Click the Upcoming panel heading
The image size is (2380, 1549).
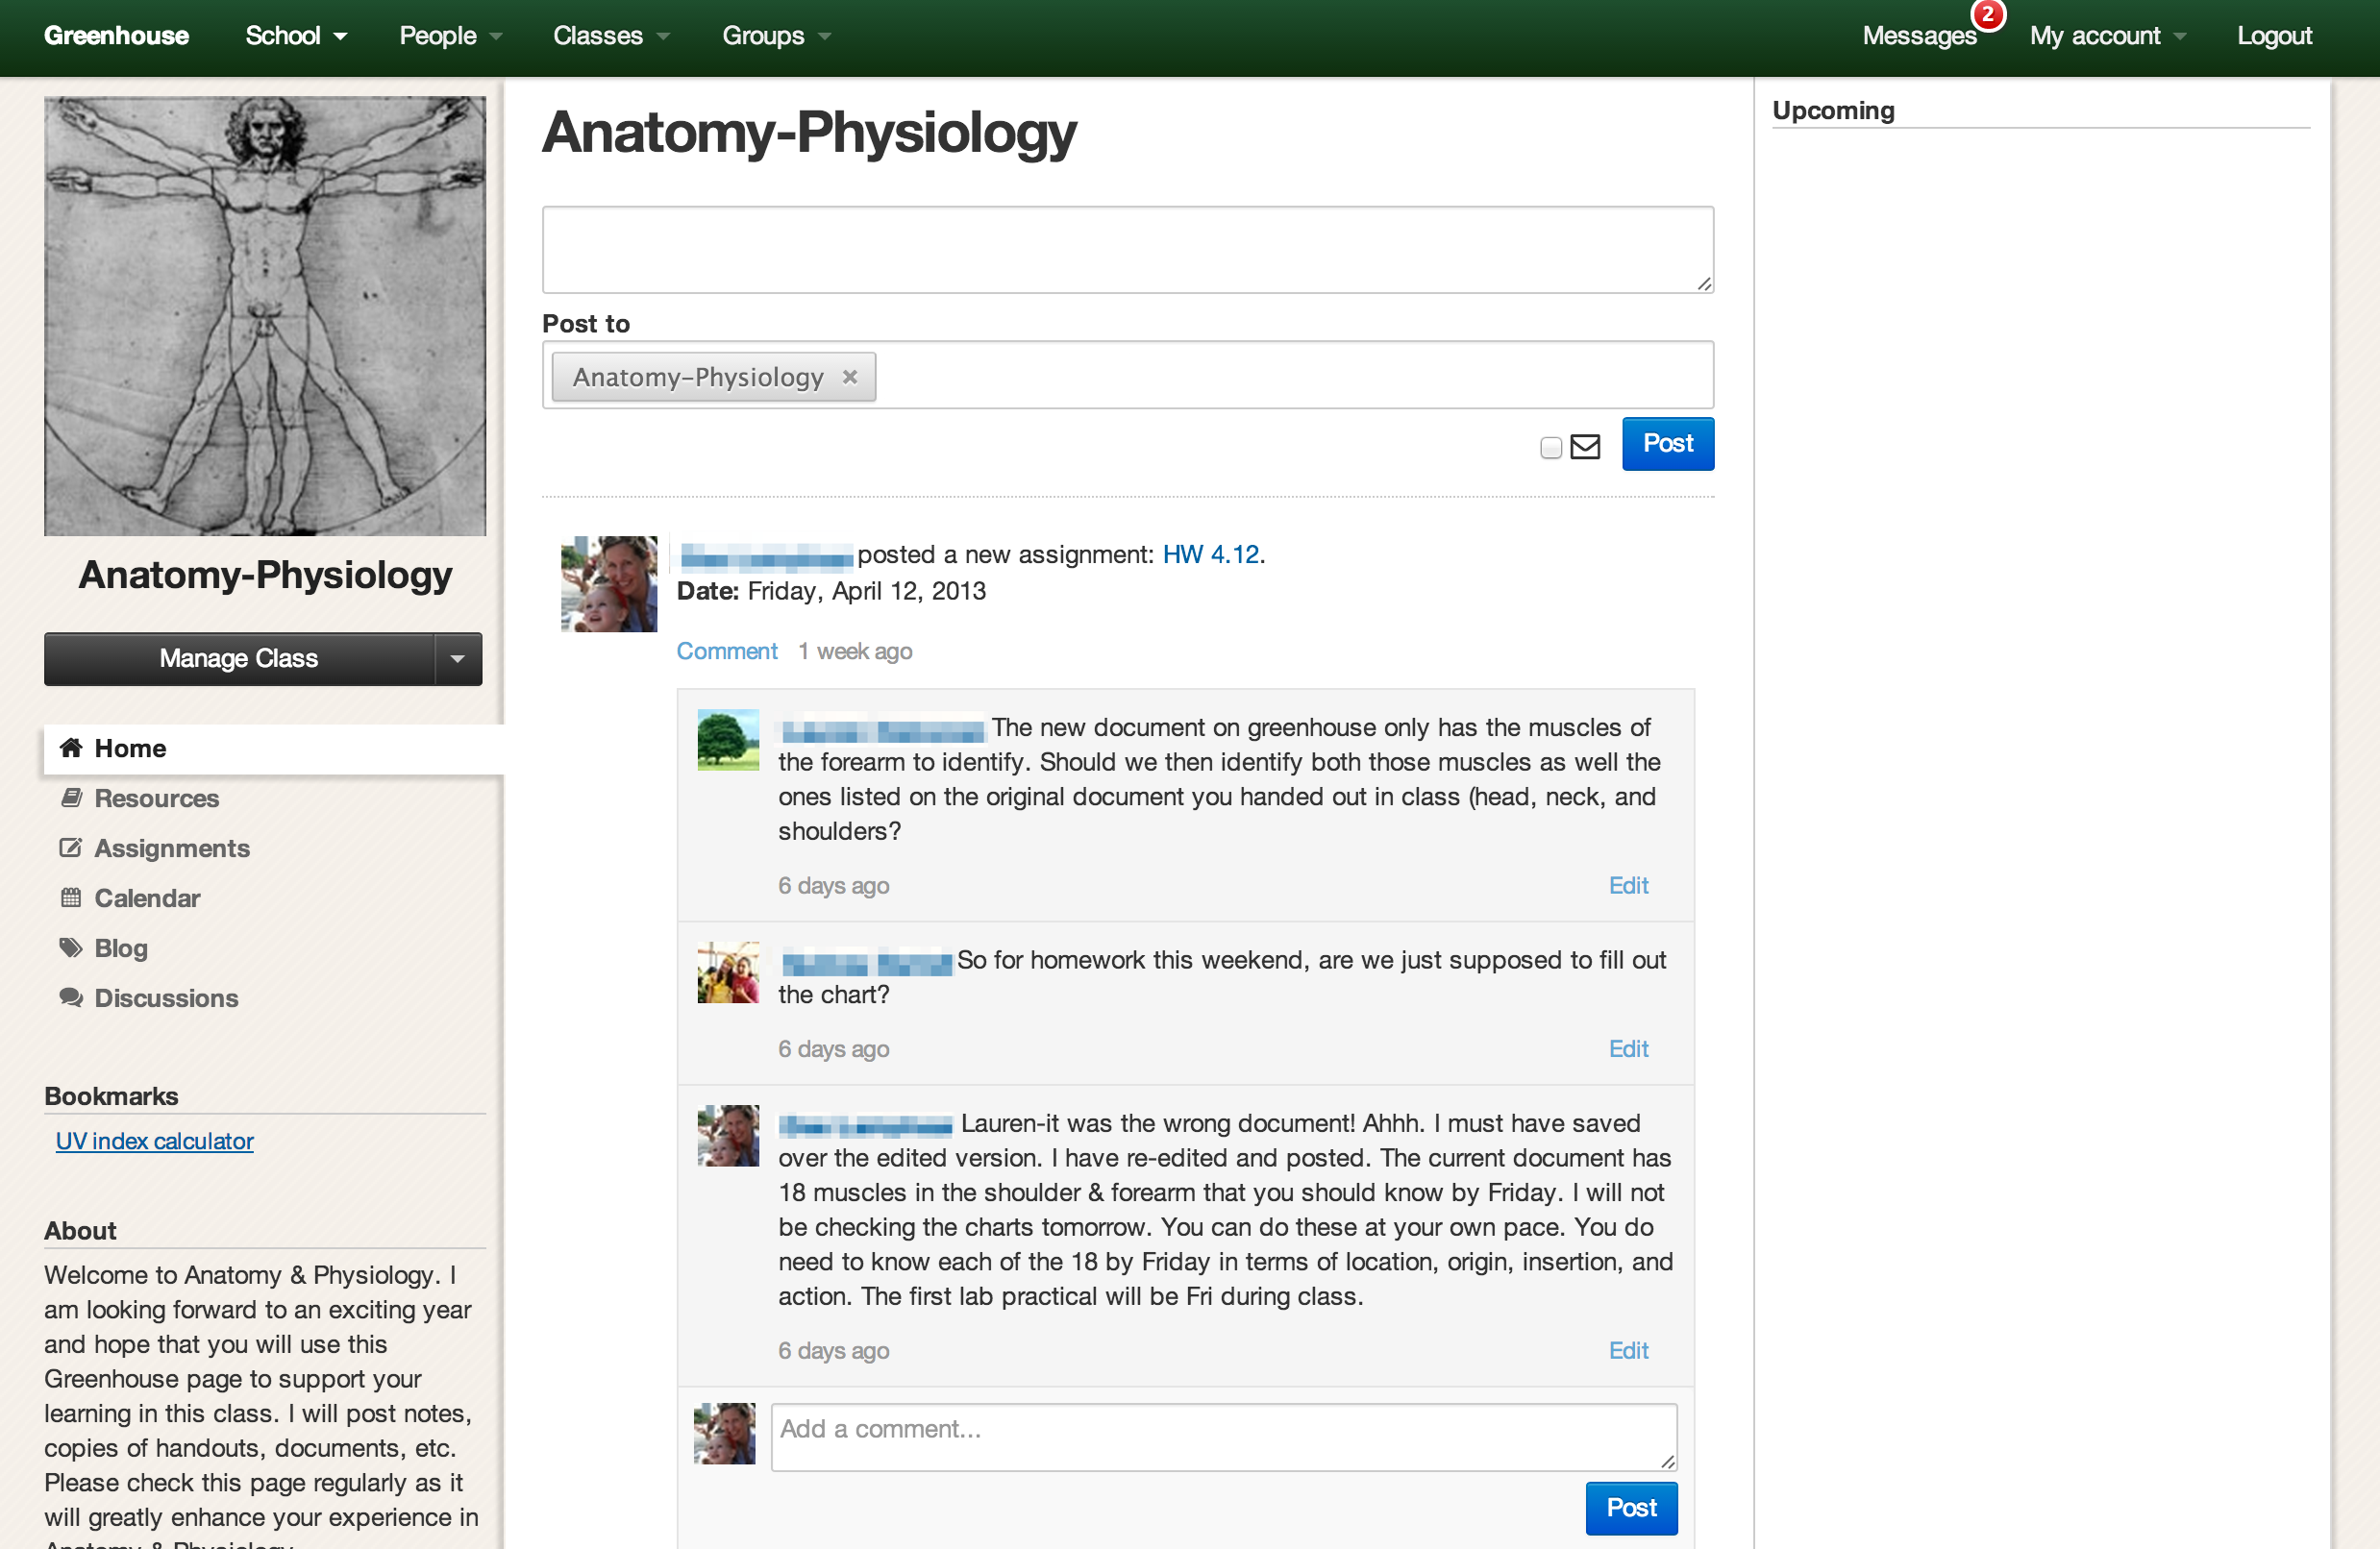click(1833, 110)
